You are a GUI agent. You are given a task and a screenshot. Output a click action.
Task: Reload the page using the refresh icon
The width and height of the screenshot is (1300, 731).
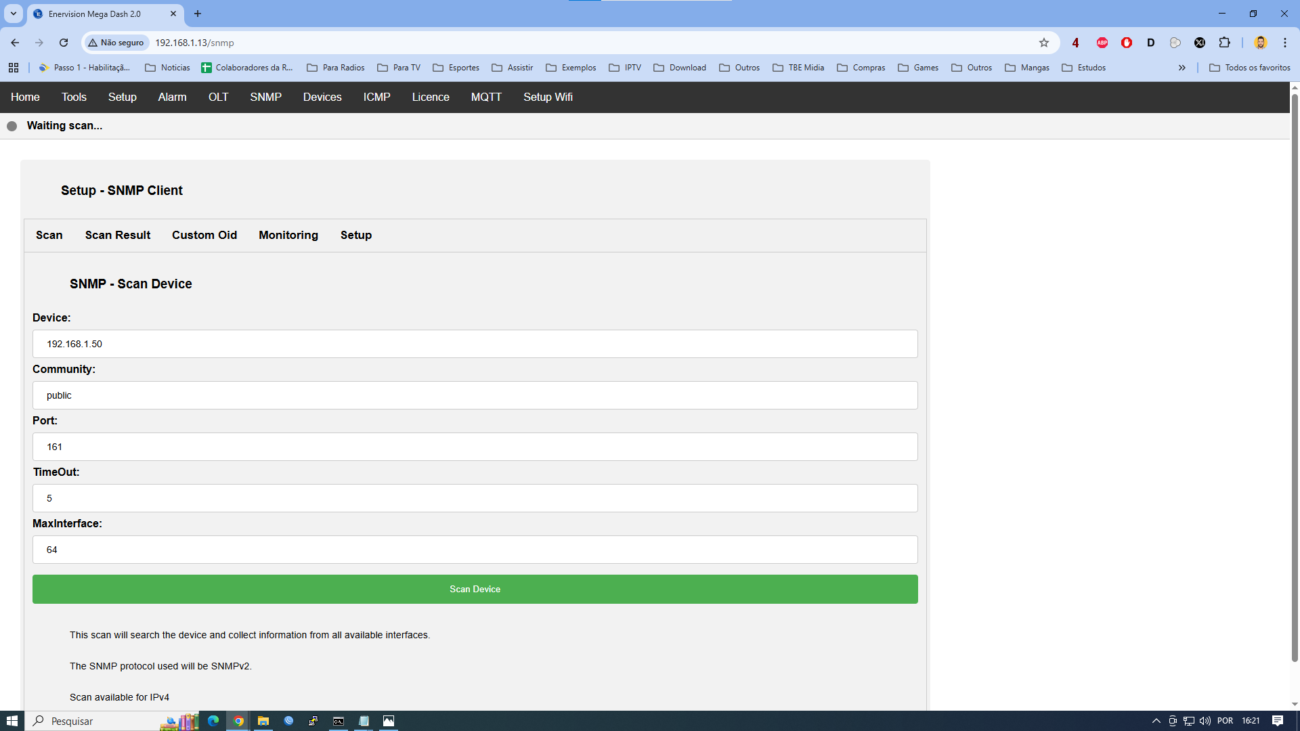point(63,43)
